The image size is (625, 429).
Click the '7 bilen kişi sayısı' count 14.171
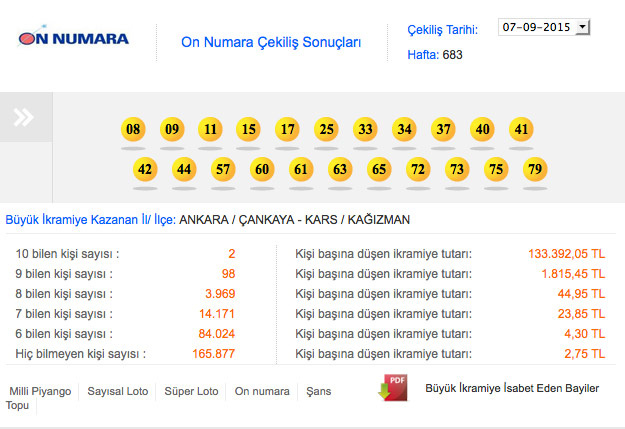216,313
